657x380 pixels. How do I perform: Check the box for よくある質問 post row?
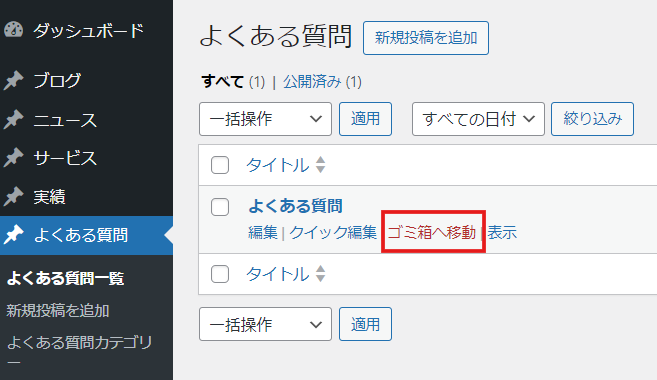click(x=220, y=207)
